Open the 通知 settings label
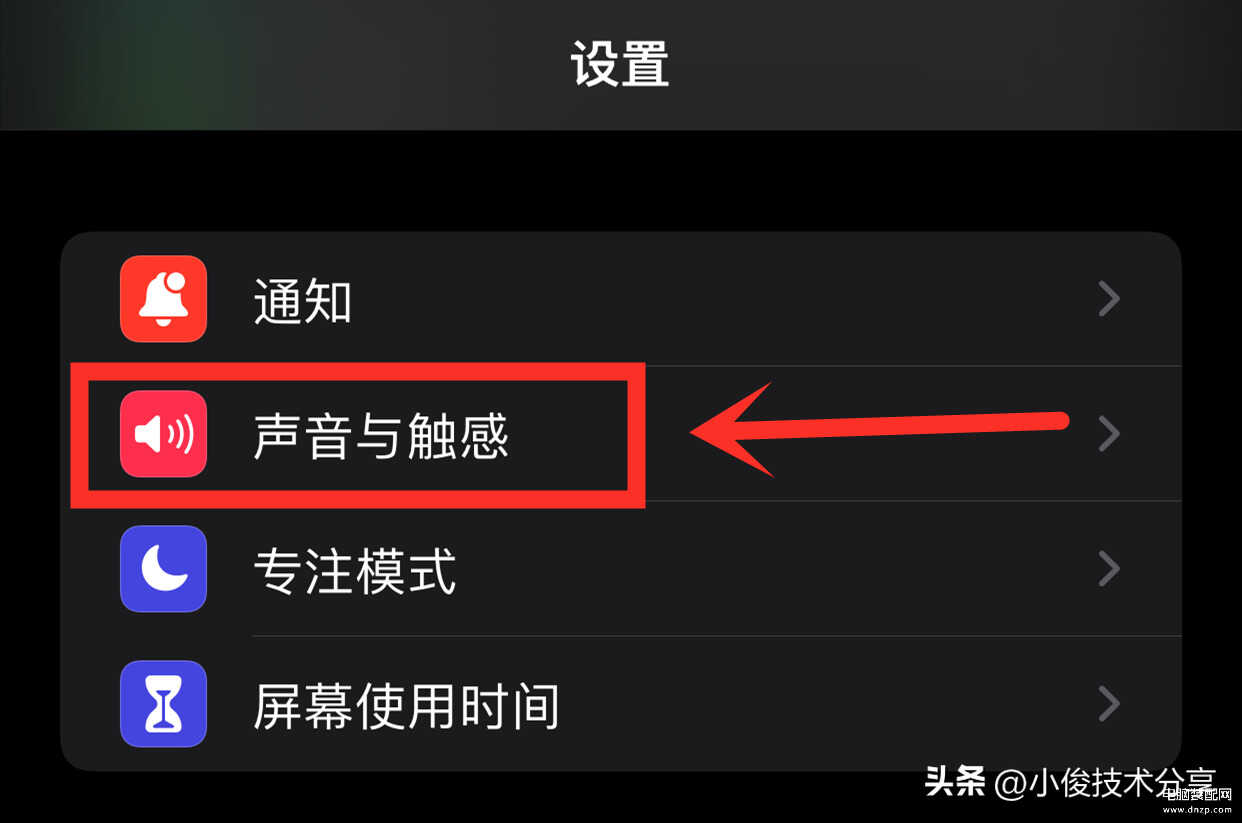This screenshot has height=823, width=1242. 303,299
